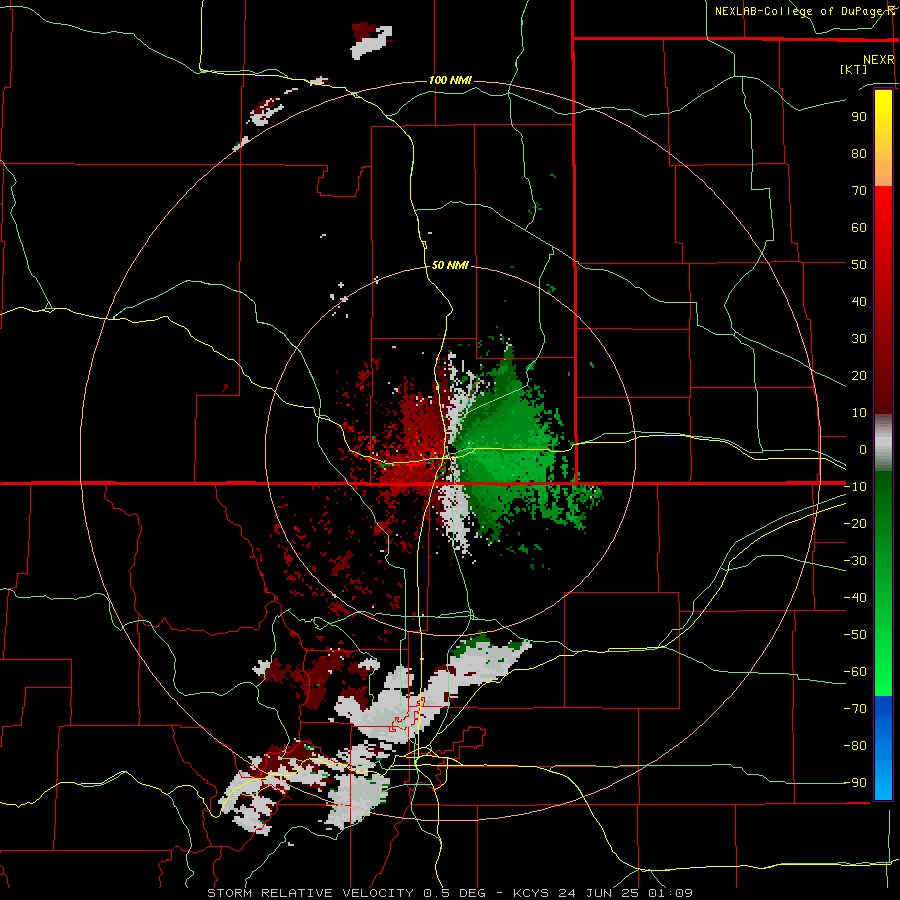The height and width of the screenshot is (900, 900).
Task: Select the positive 90 knot scale label
Action: (x=859, y=117)
